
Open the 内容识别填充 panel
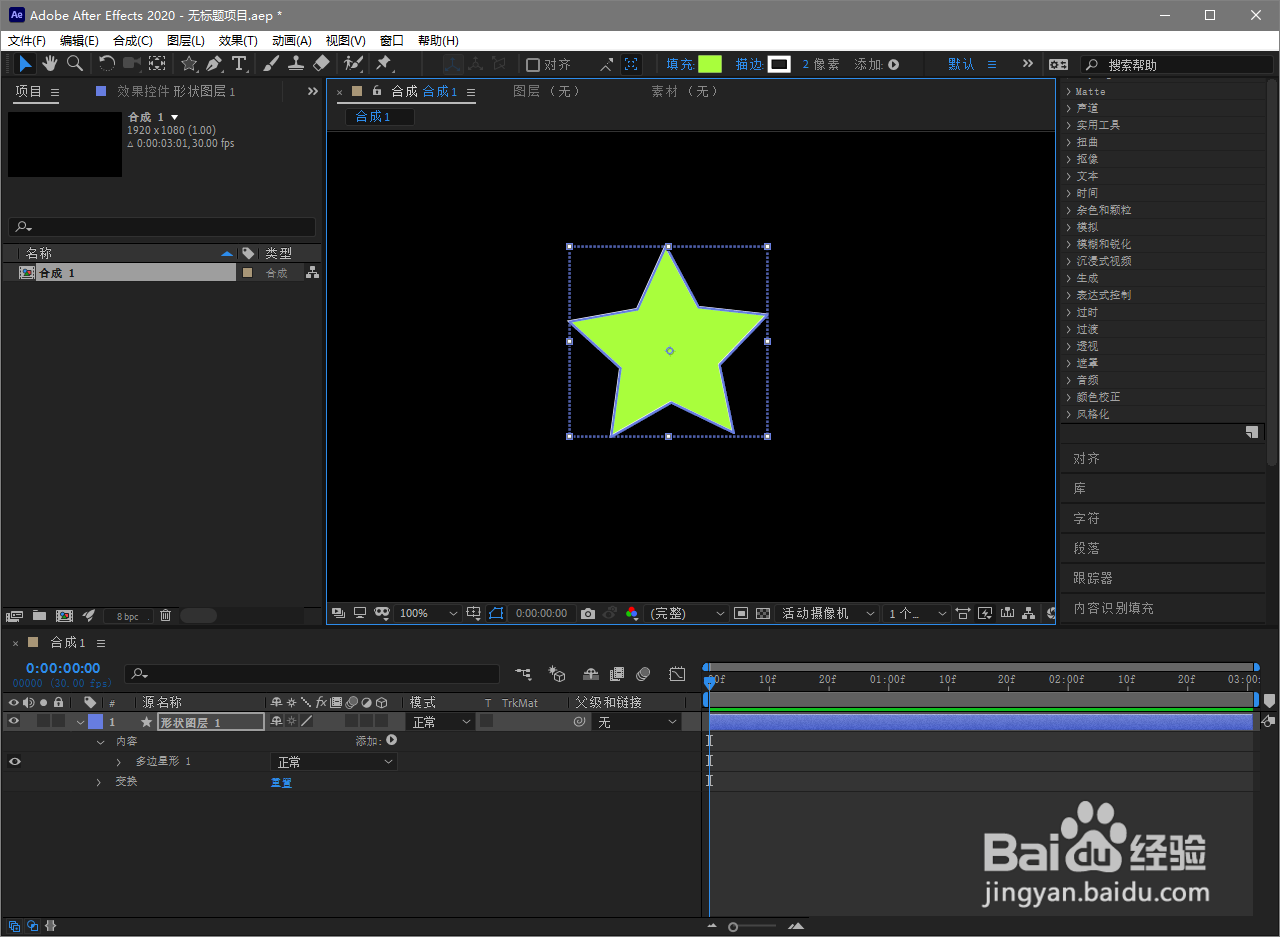[1113, 608]
